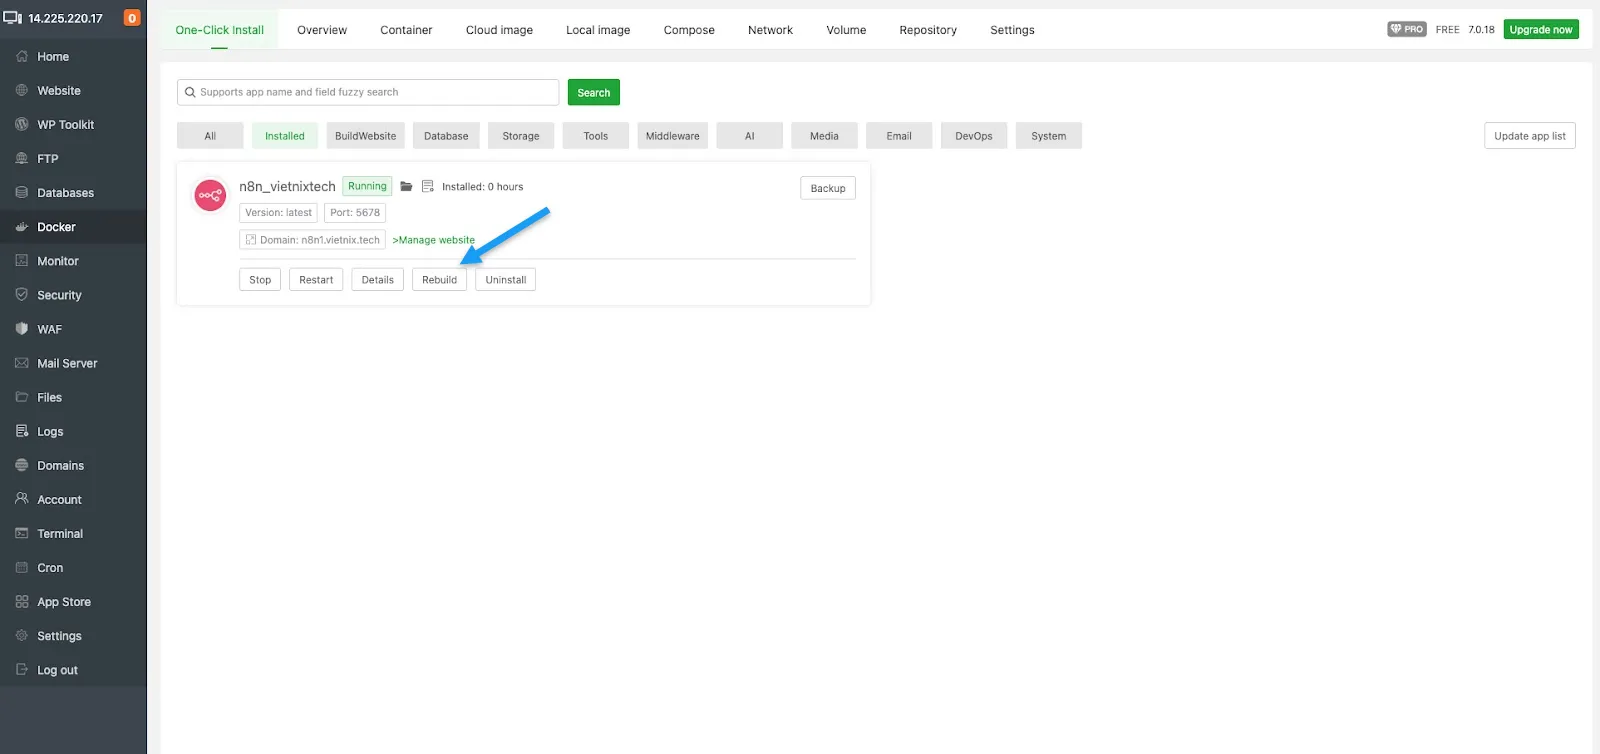Viewport: 1600px width, 754px height.
Task: Open the Files folder icon in sidebar
Action: point(22,397)
